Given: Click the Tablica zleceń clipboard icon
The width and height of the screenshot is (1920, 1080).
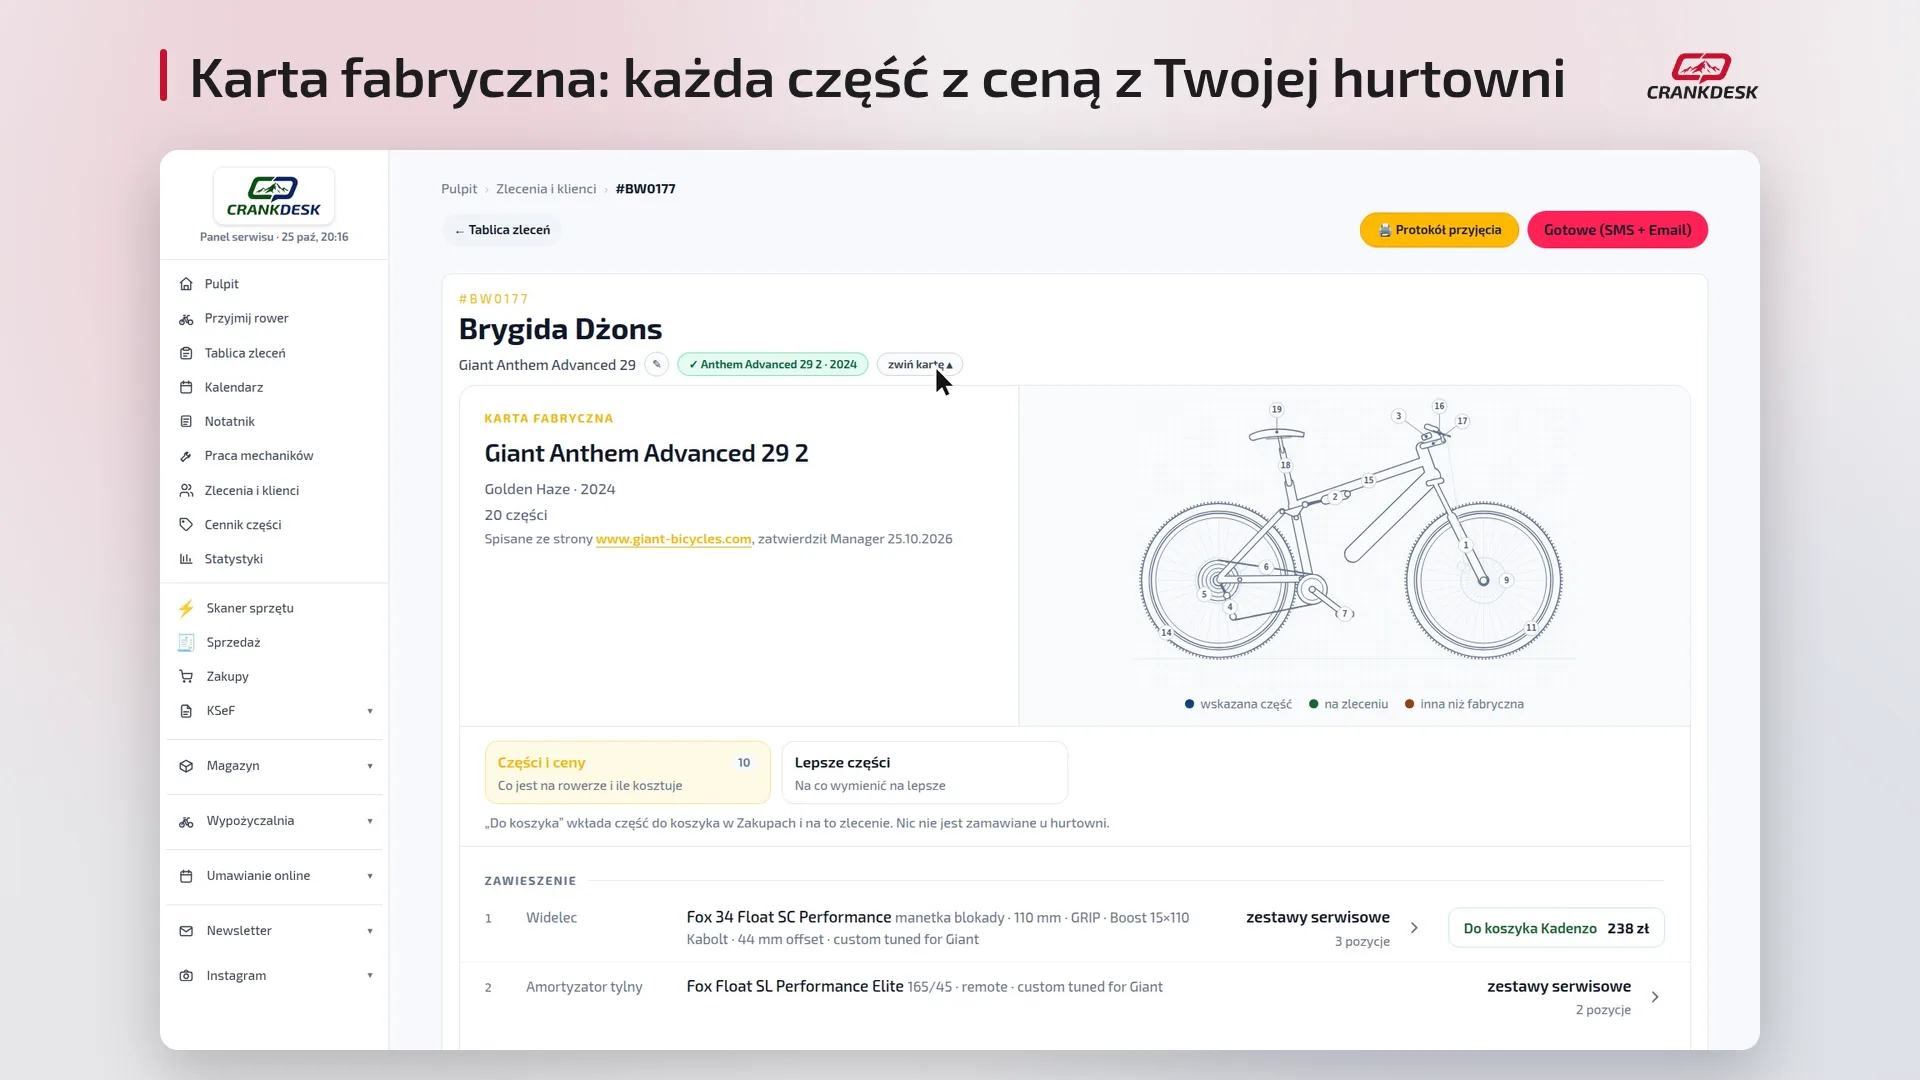Looking at the screenshot, I should (x=186, y=353).
